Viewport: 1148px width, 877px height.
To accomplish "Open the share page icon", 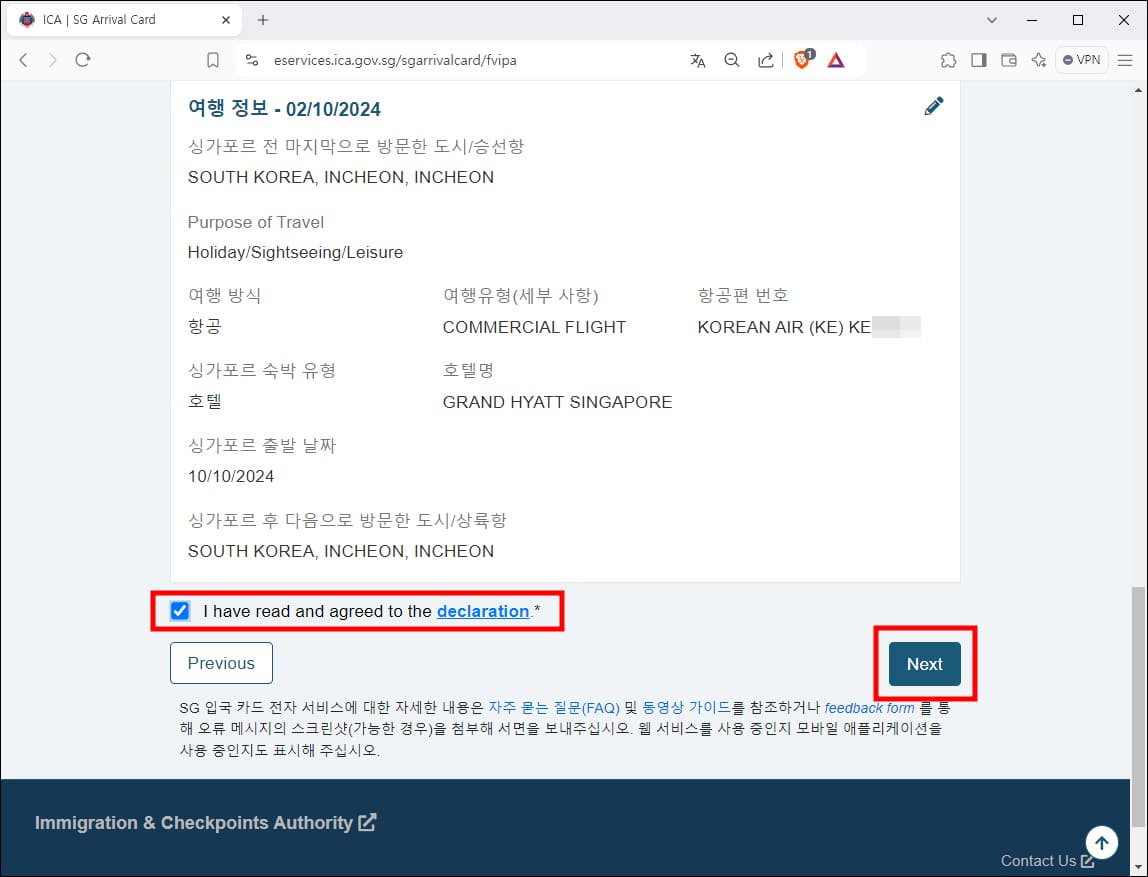I will coord(765,60).
